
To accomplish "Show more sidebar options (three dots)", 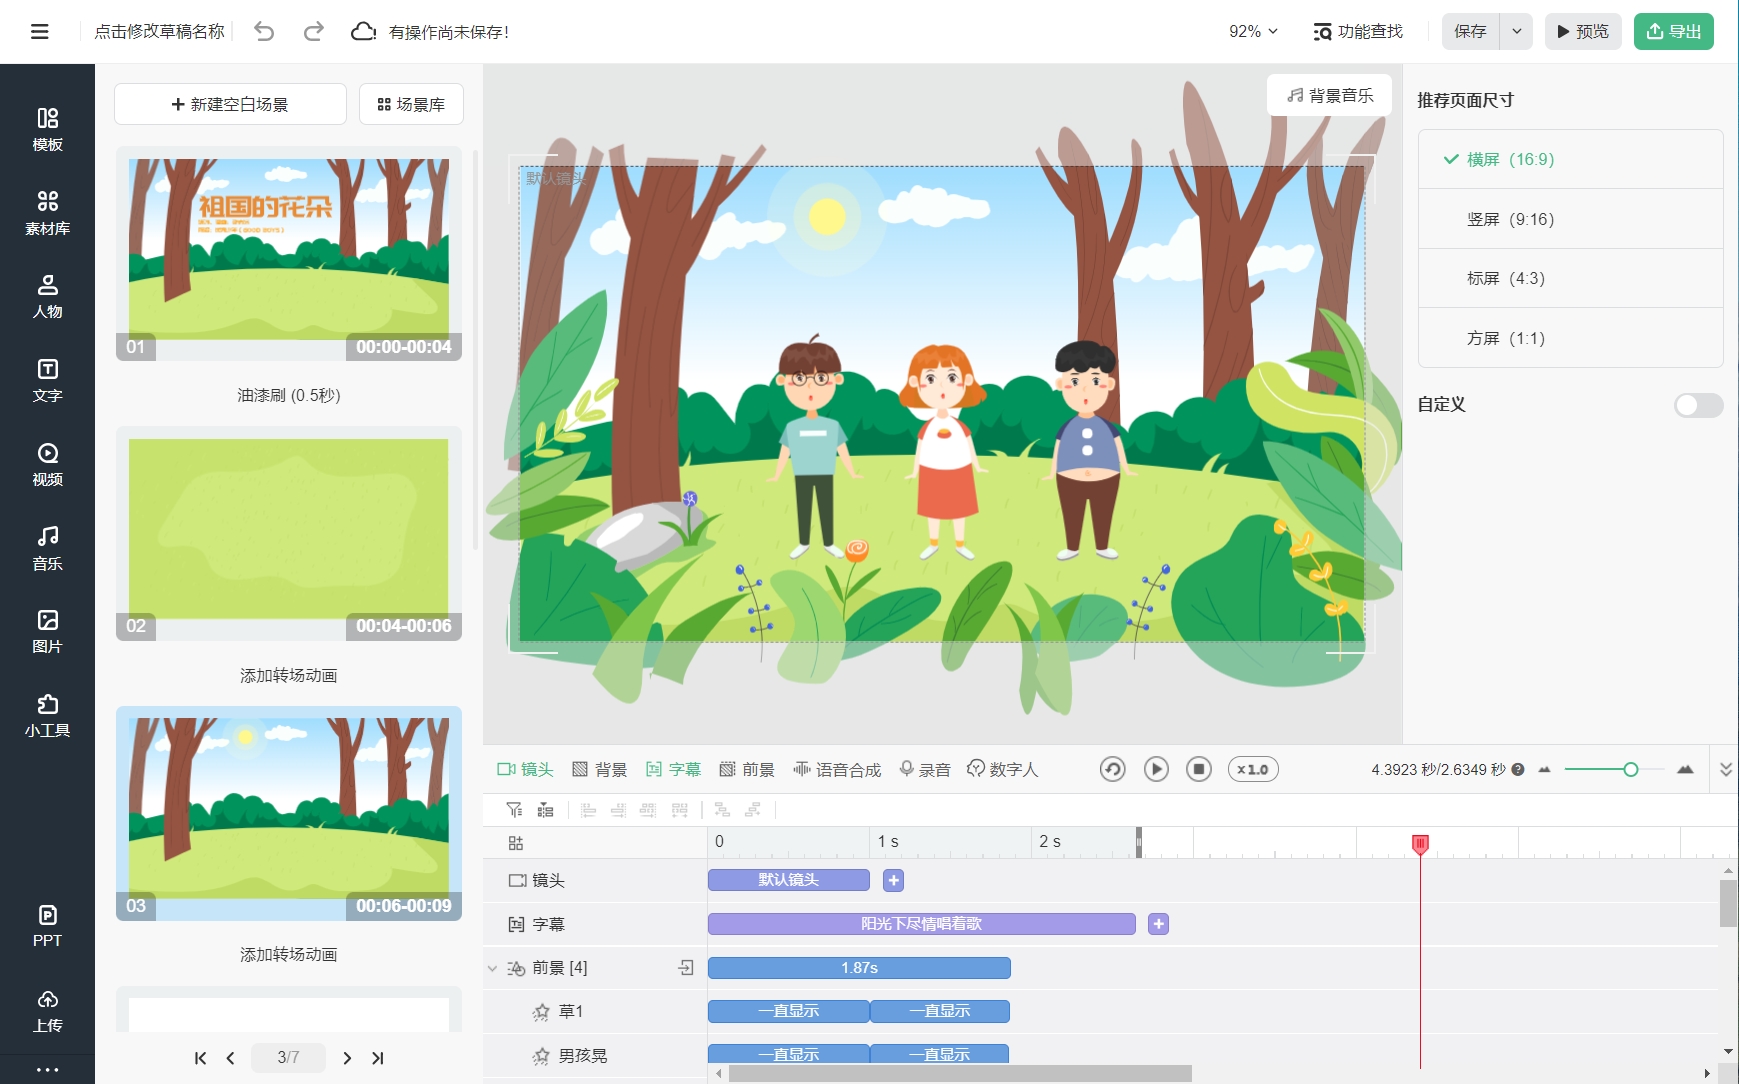I will (47, 1069).
